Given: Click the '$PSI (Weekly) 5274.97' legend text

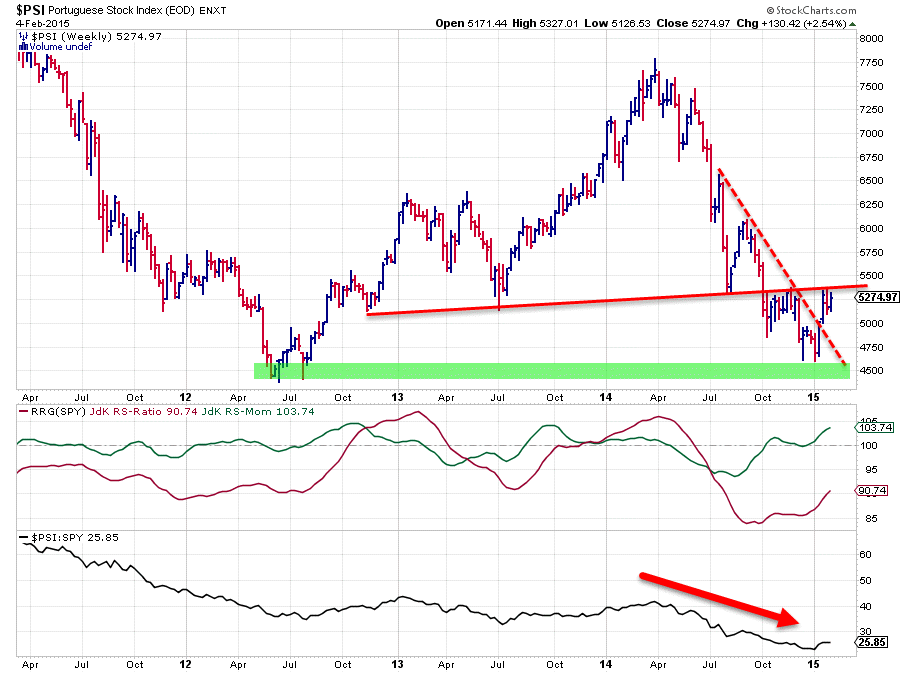Looking at the screenshot, I should coord(96,36).
